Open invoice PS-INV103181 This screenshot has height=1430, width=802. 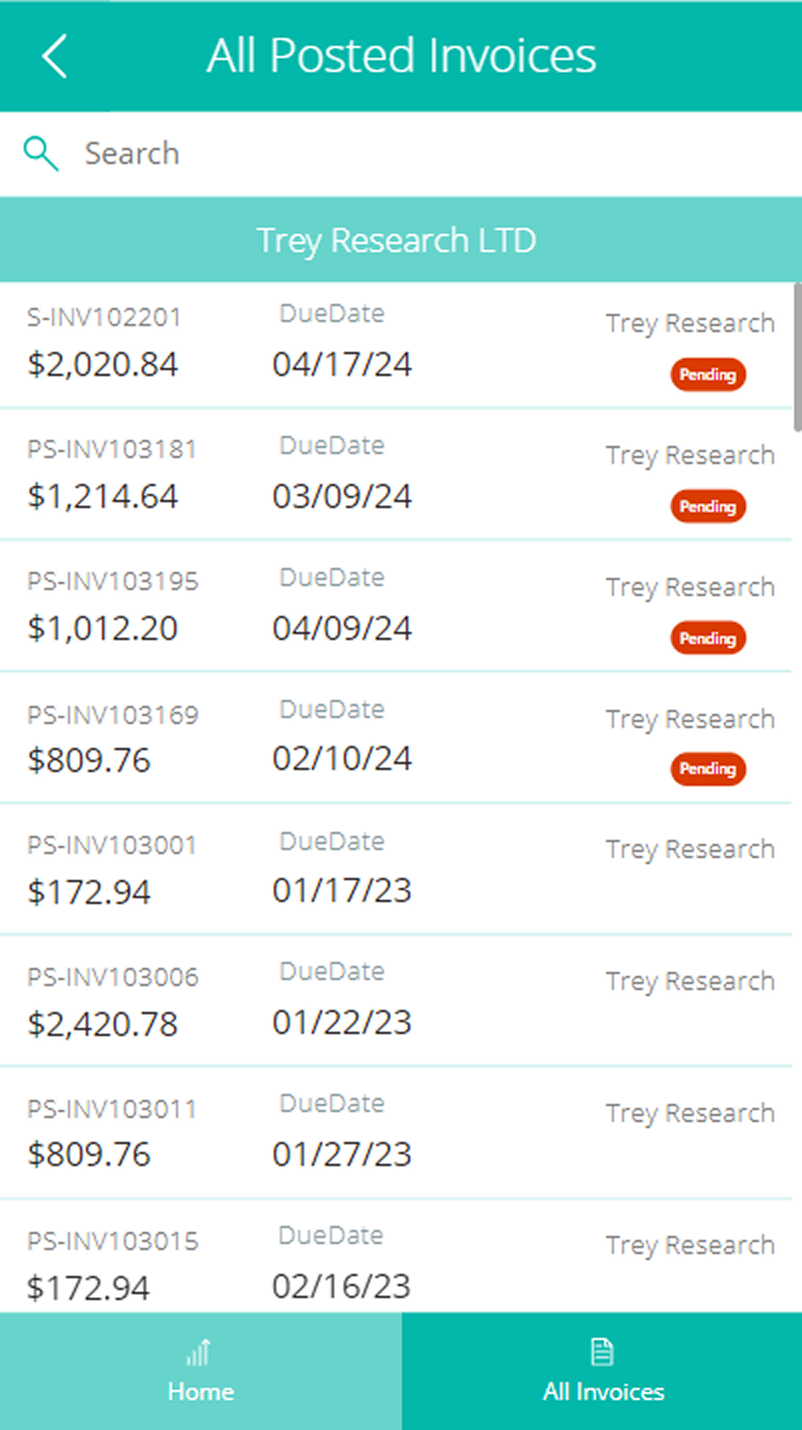pyautogui.click(x=112, y=450)
